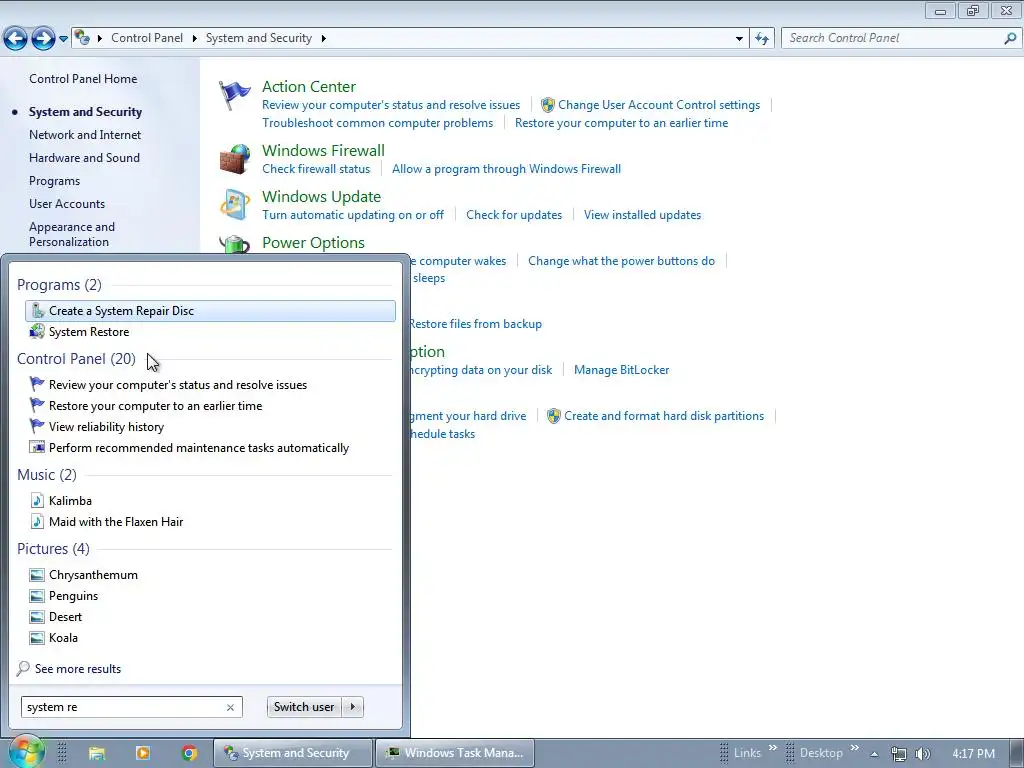Open the Switch user options arrow

coord(353,707)
